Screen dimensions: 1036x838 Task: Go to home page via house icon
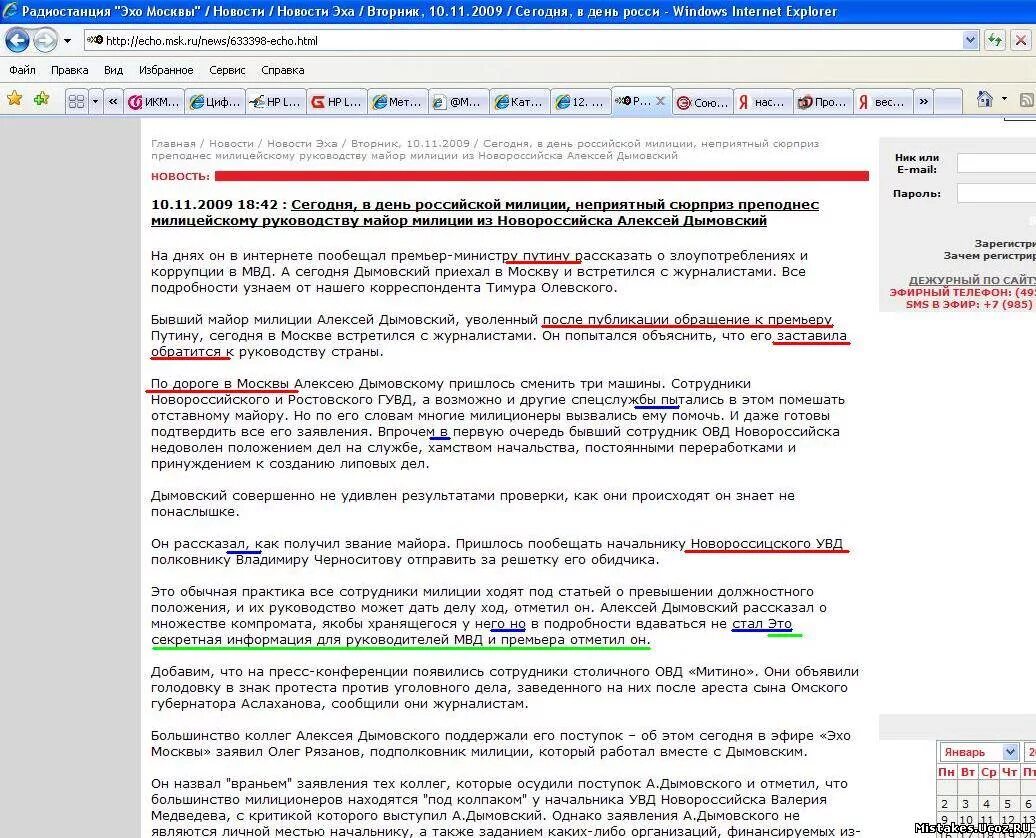click(984, 99)
